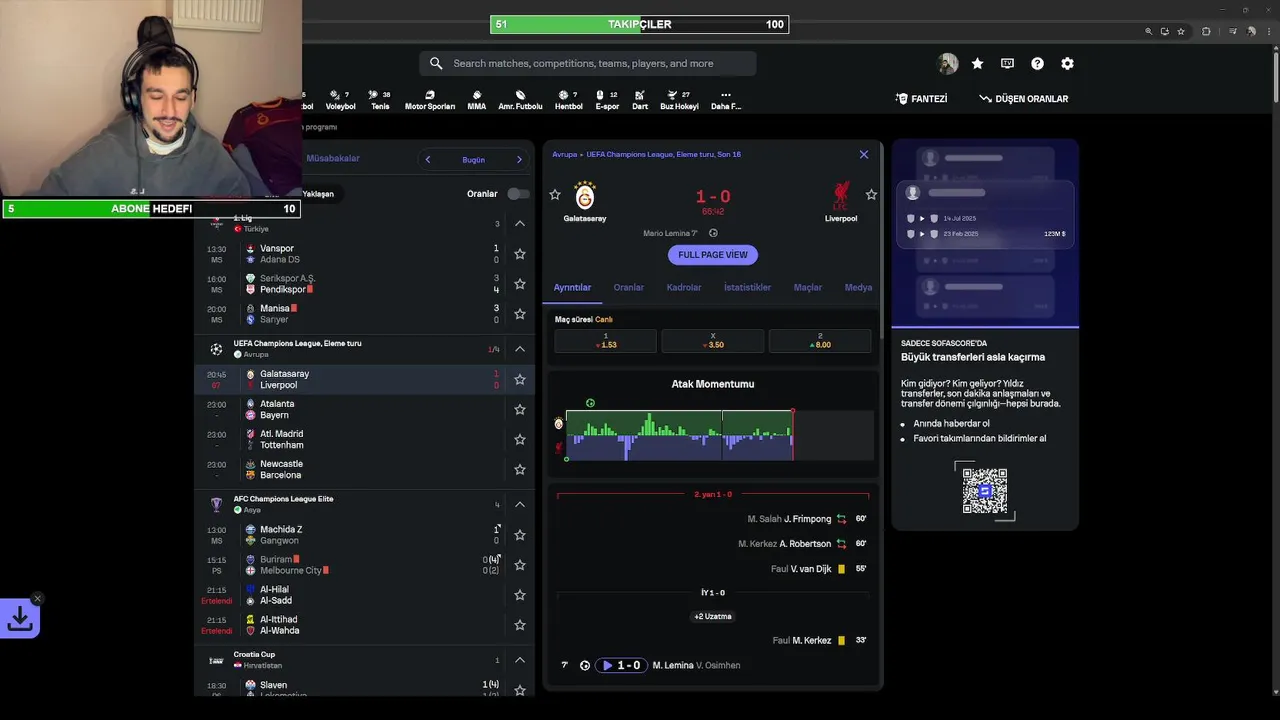Select Amr. Futbolu sport icon
The image size is (1280, 720).
pyautogui.click(x=520, y=100)
